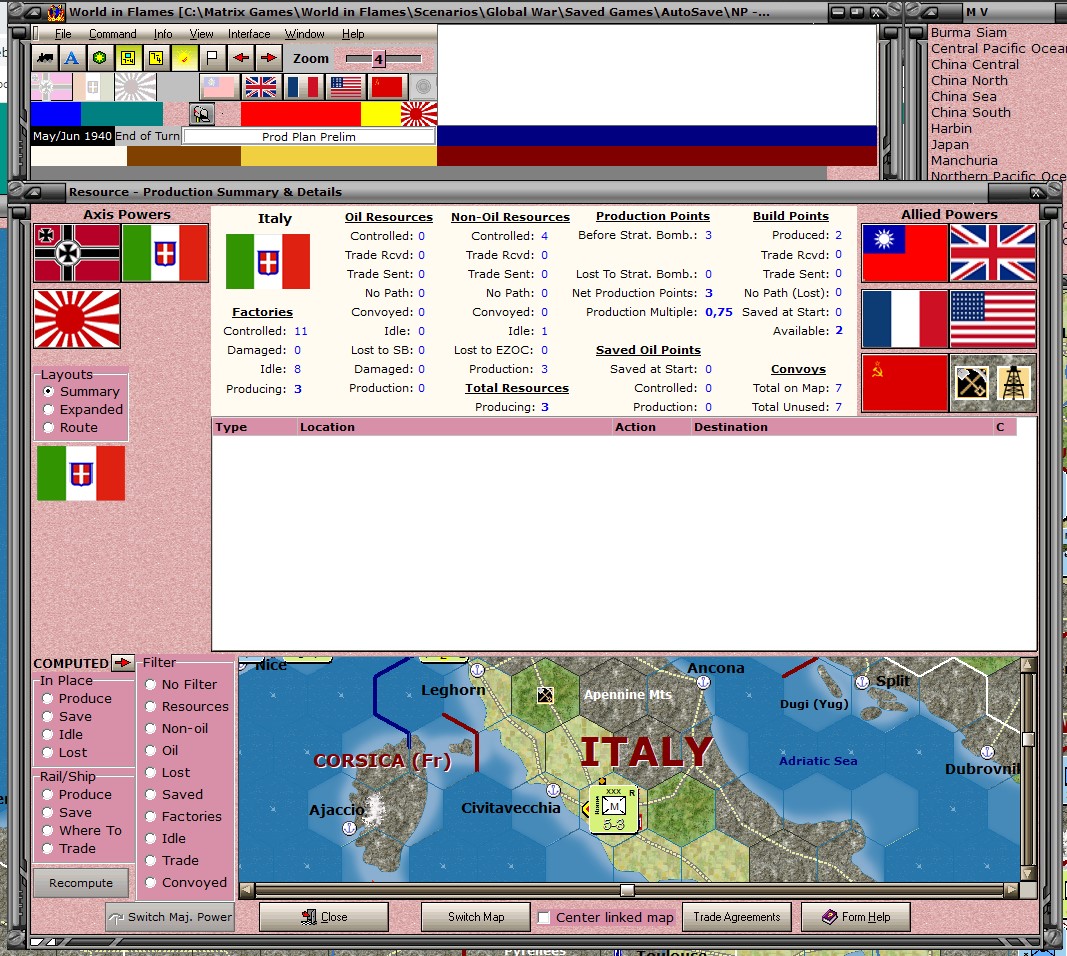Toggle the sun and checkmark toolbar icon
Viewport: 1067px width, 956px height.
pos(184,58)
